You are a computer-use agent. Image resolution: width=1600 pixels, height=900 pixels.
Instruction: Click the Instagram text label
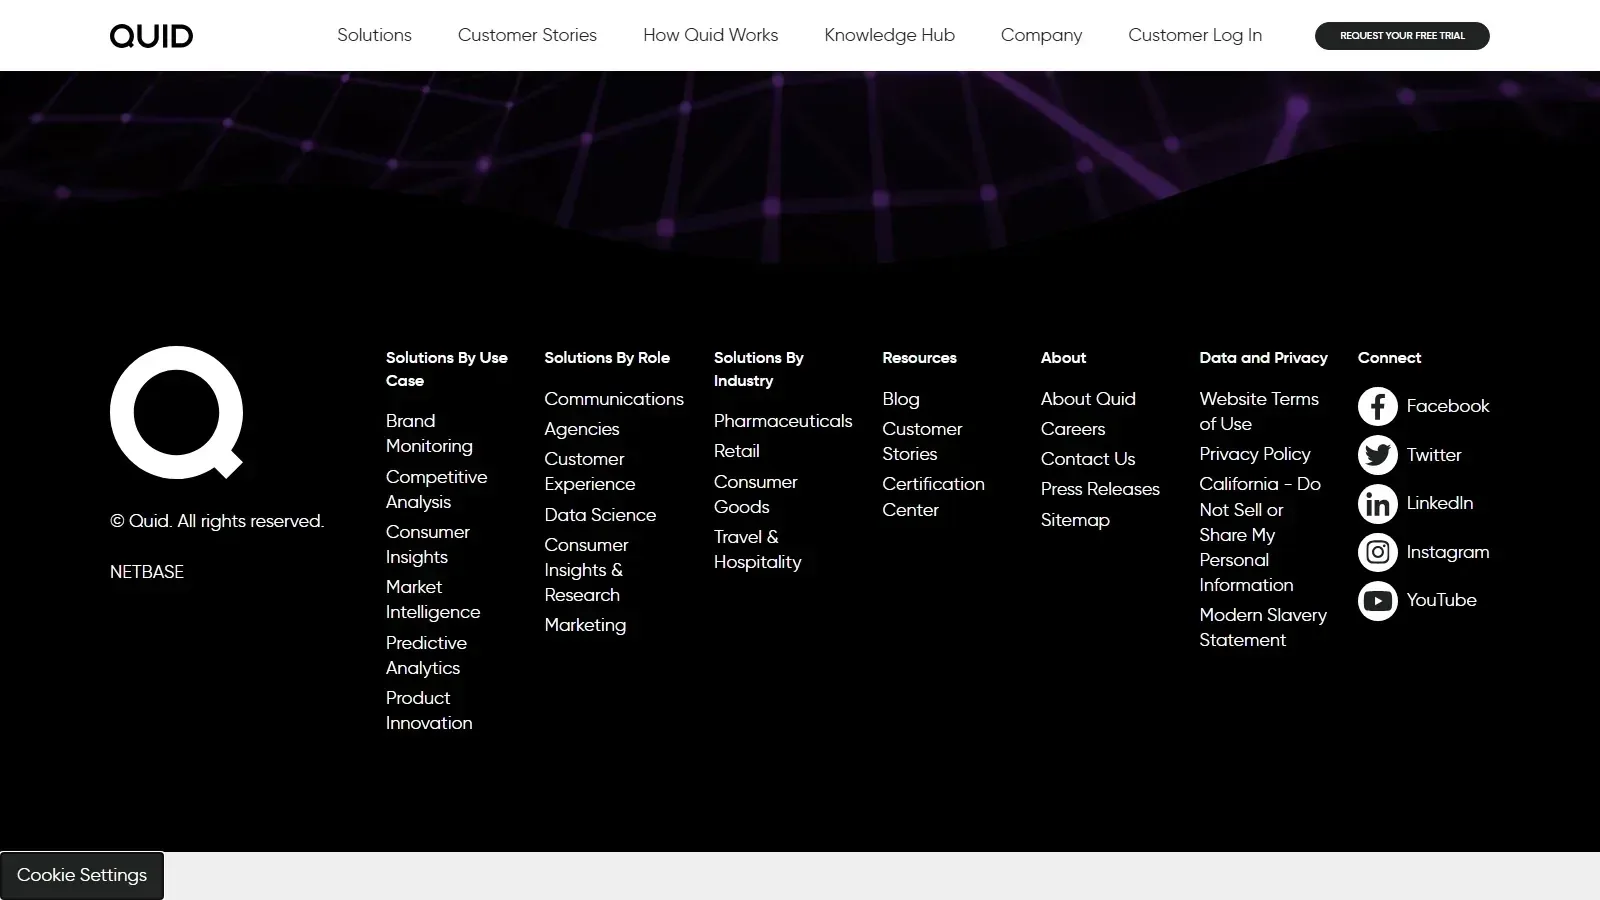click(x=1447, y=552)
